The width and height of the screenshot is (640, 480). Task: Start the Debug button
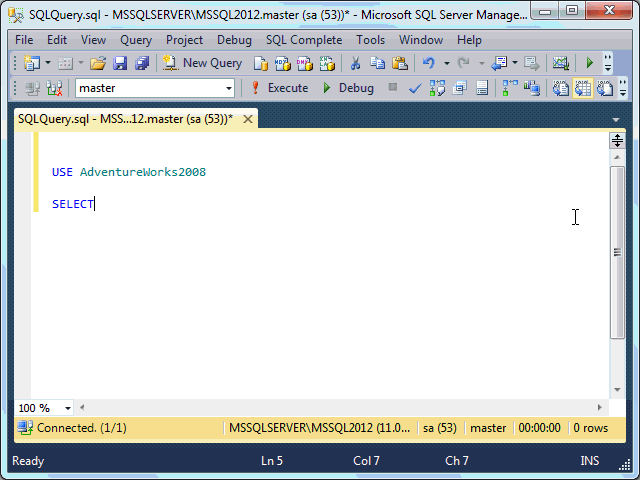pos(348,88)
